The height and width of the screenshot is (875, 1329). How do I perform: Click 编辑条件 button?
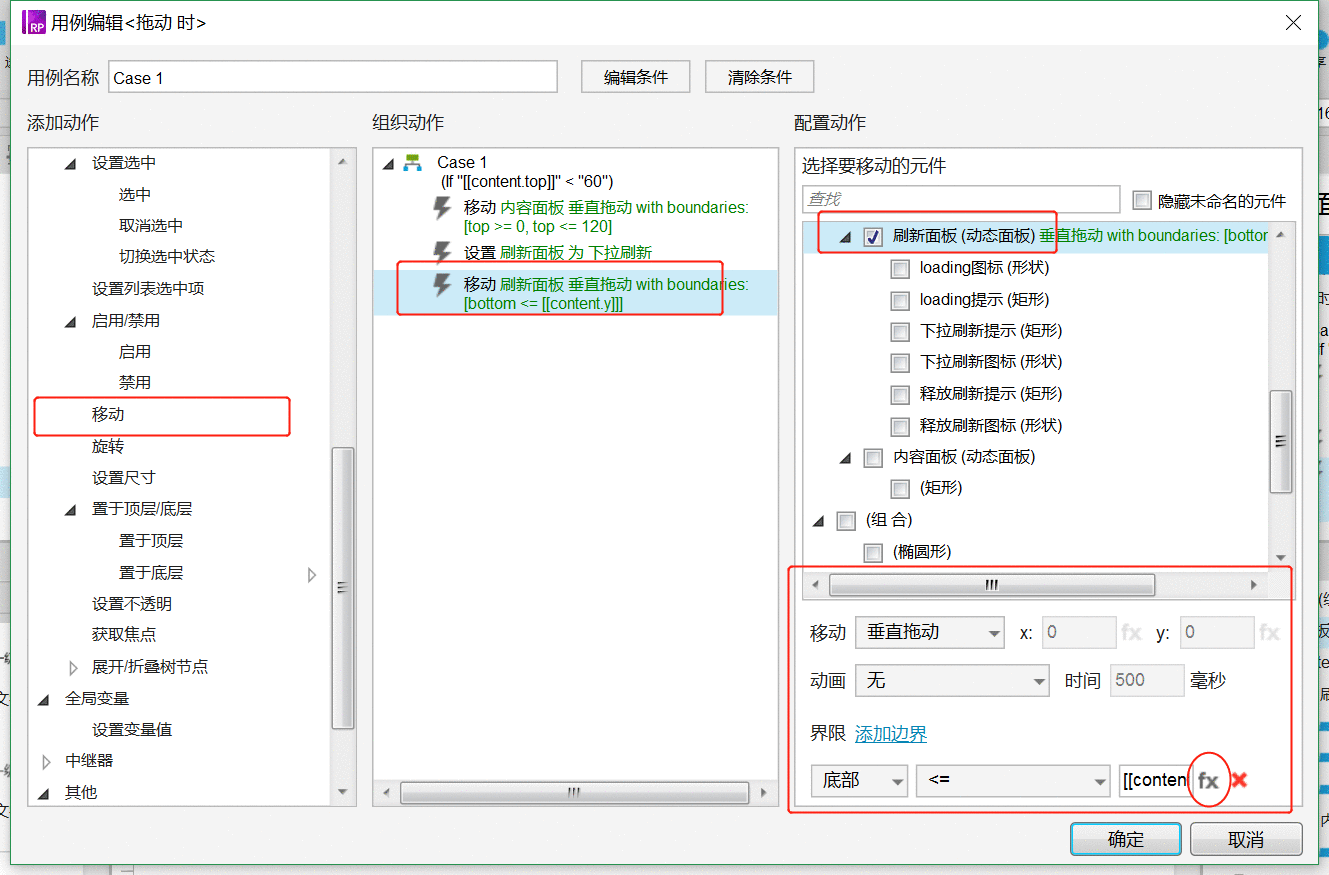pyautogui.click(x=636, y=77)
